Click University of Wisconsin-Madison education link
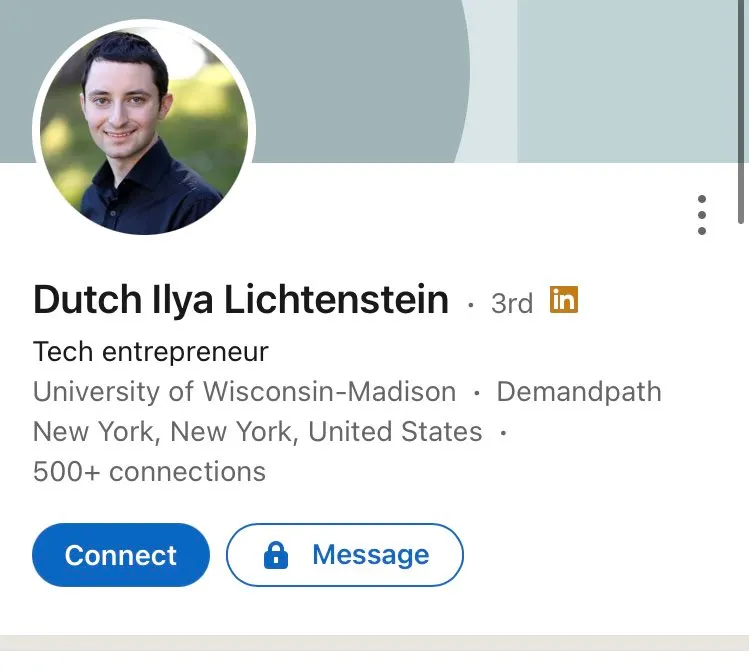Viewport: 749px width, 671px height. point(244,391)
